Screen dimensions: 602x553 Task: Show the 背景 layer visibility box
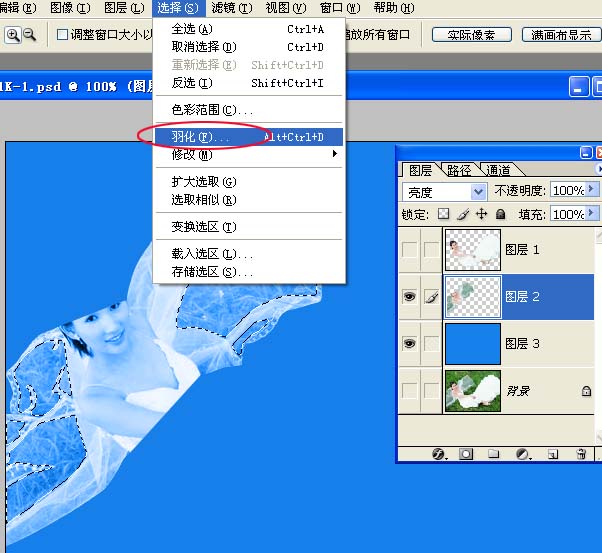pos(410,391)
